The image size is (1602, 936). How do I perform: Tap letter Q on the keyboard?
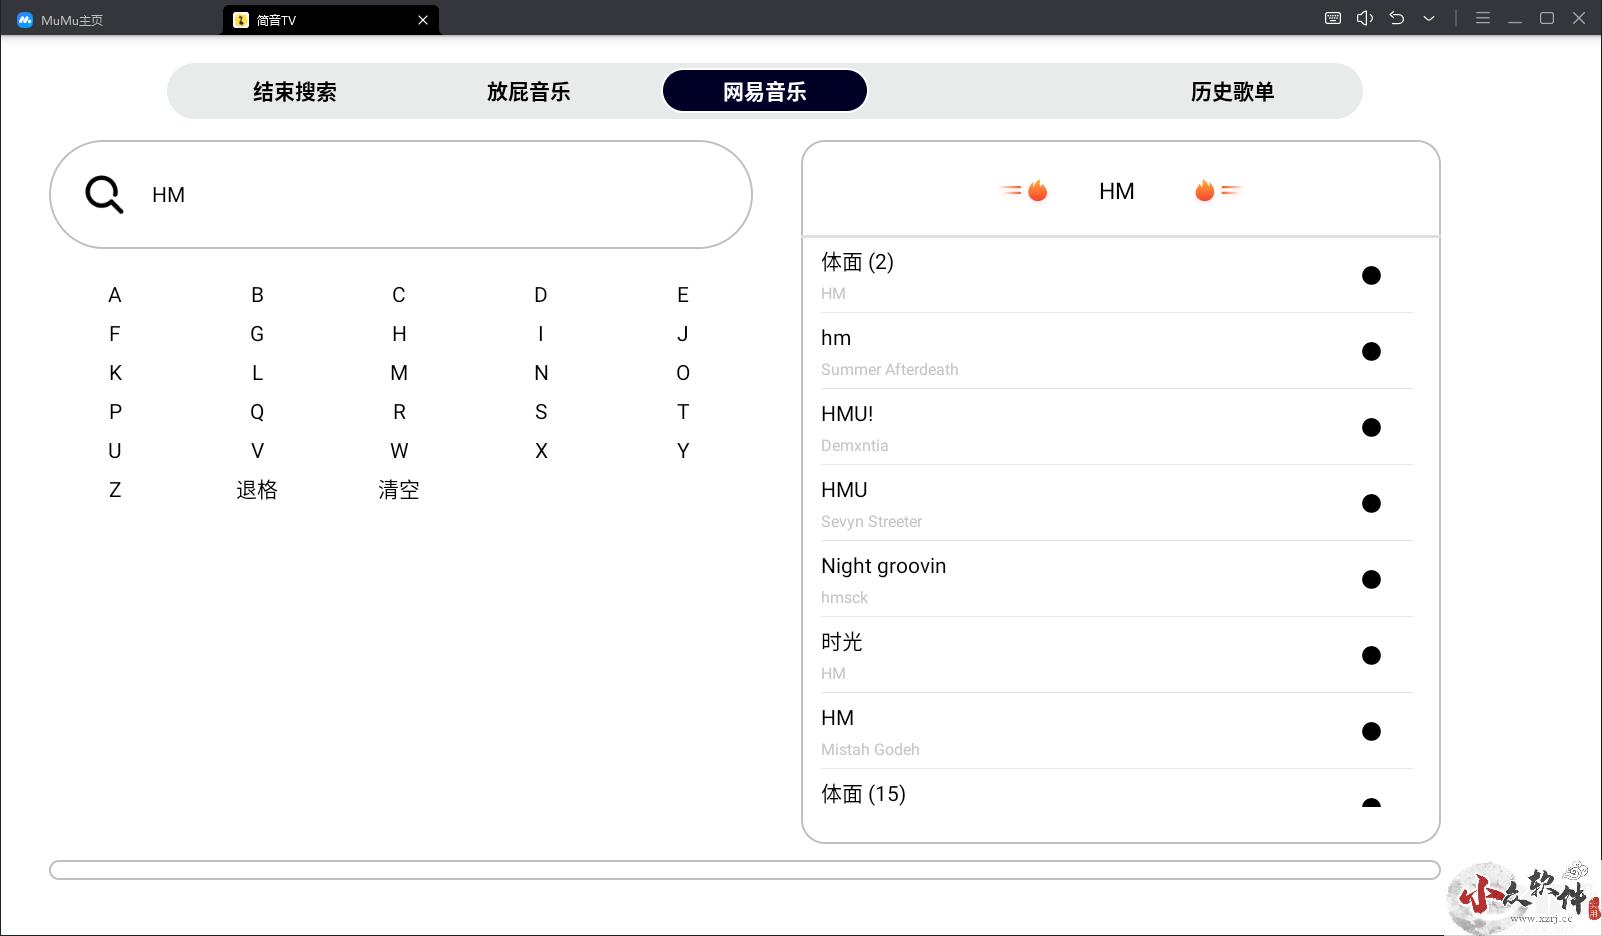click(x=257, y=412)
